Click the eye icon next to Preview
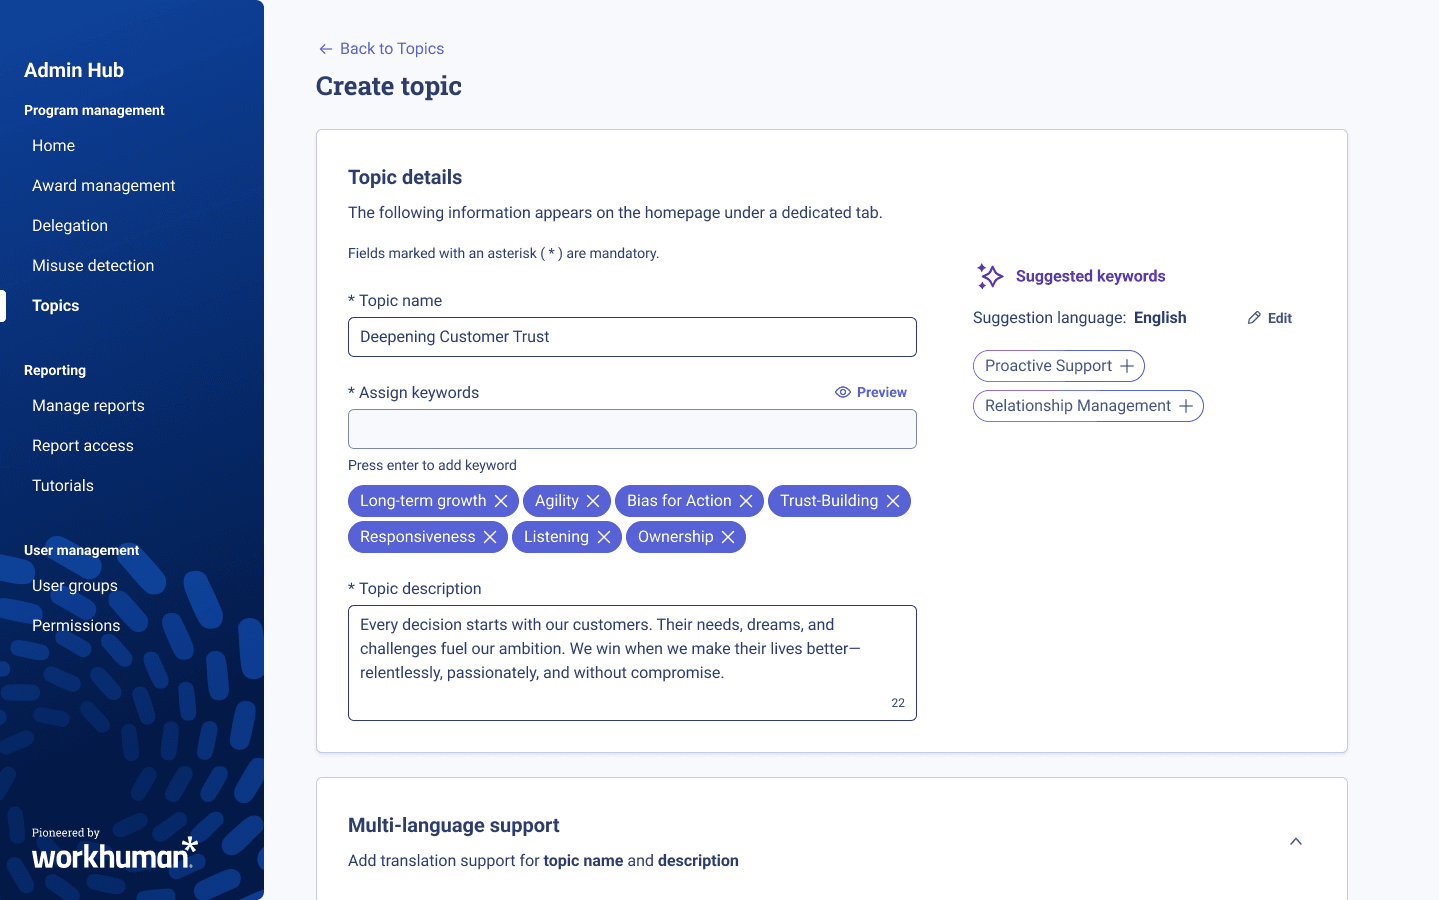This screenshot has width=1439, height=900. point(842,392)
